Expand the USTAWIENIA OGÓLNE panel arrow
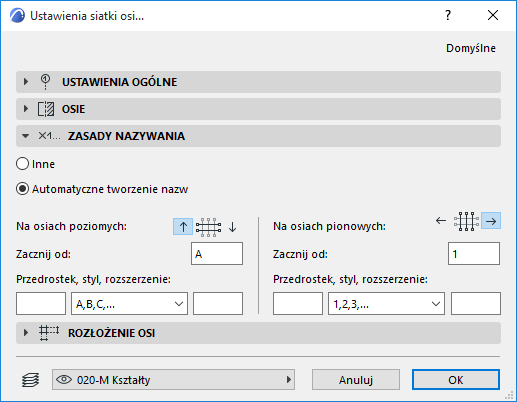 [x=26, y=82]
